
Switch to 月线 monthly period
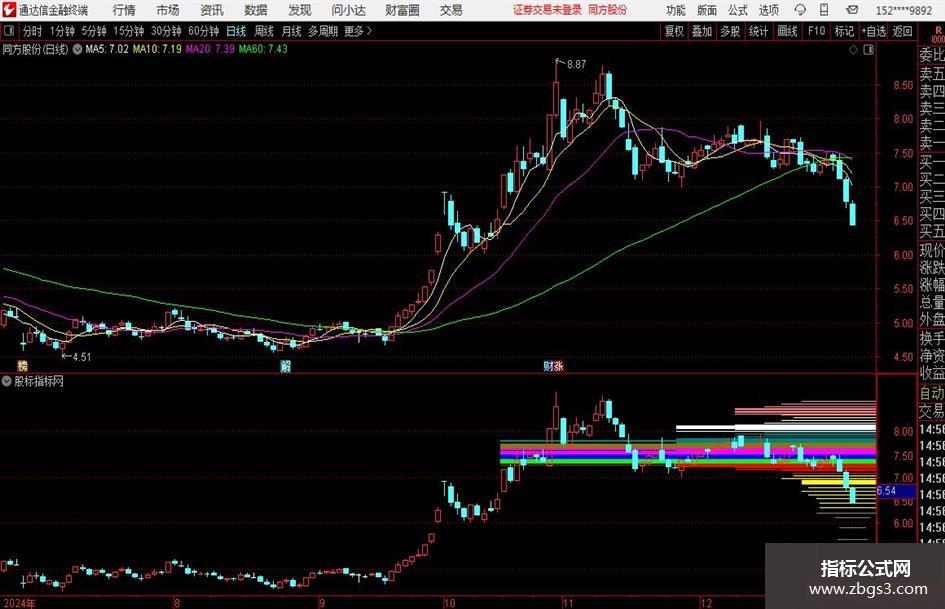292,31
